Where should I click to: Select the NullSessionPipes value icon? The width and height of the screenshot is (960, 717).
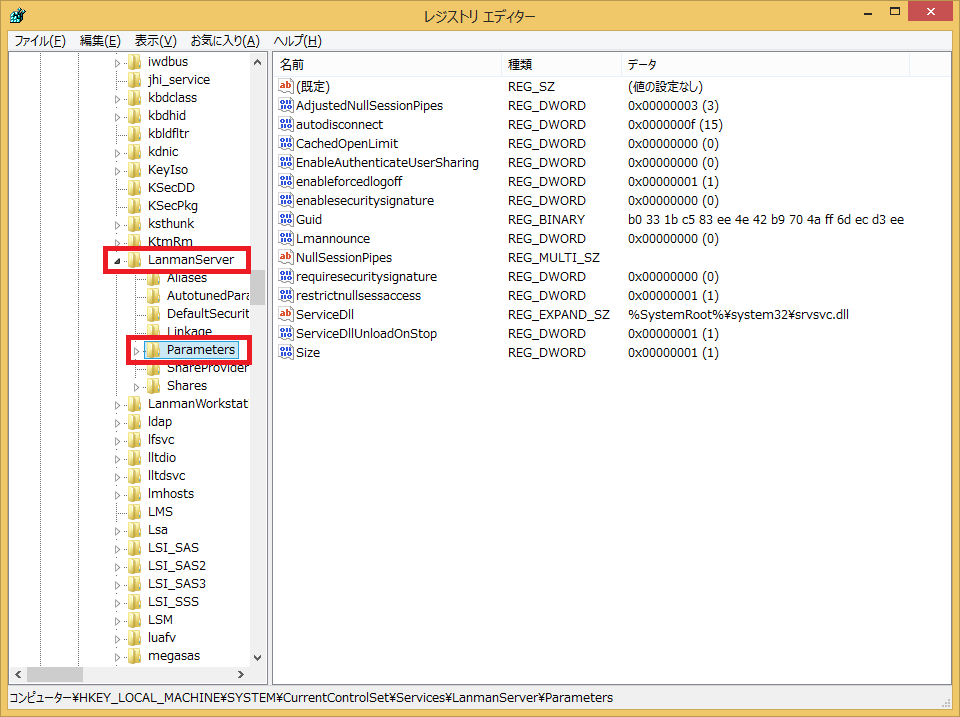286,257
